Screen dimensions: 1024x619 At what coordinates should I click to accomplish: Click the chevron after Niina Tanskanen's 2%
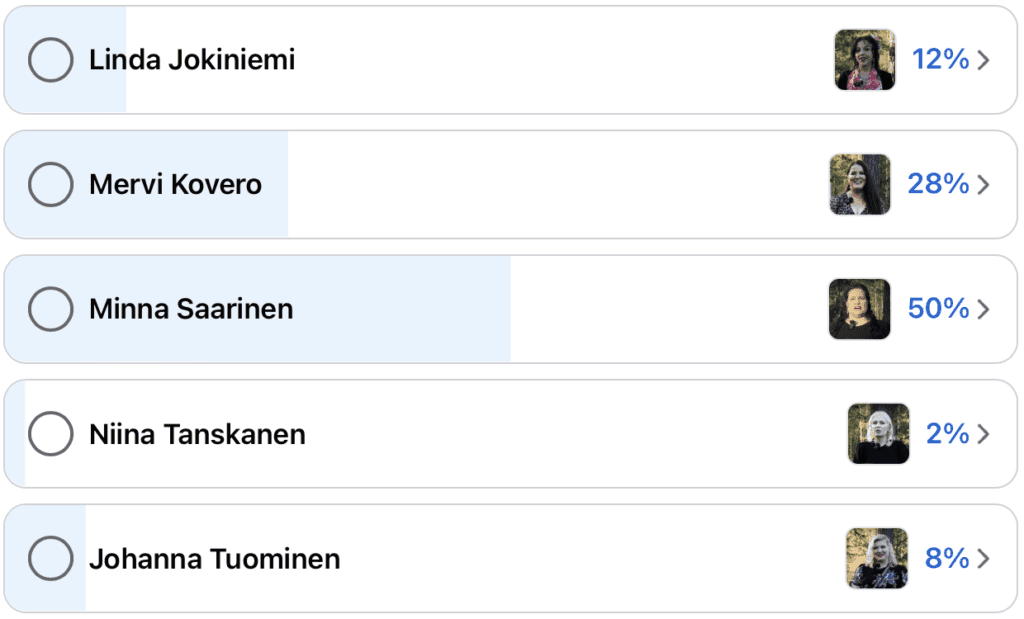(x=984, y=434)
